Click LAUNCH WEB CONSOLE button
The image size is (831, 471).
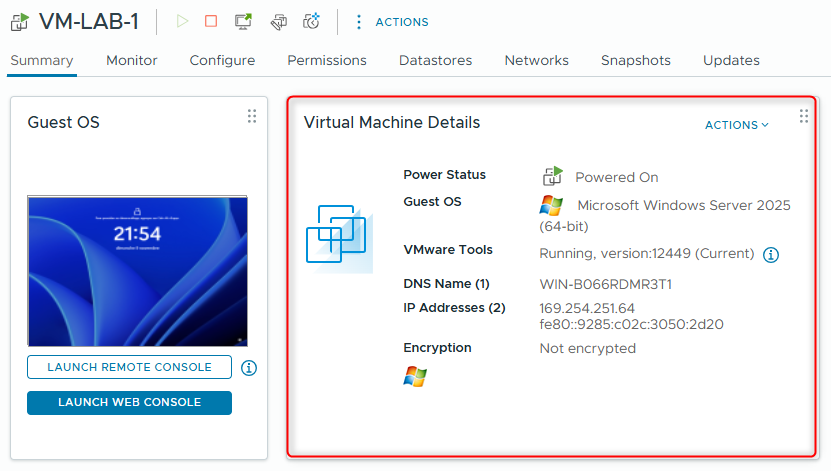[129, 403]
